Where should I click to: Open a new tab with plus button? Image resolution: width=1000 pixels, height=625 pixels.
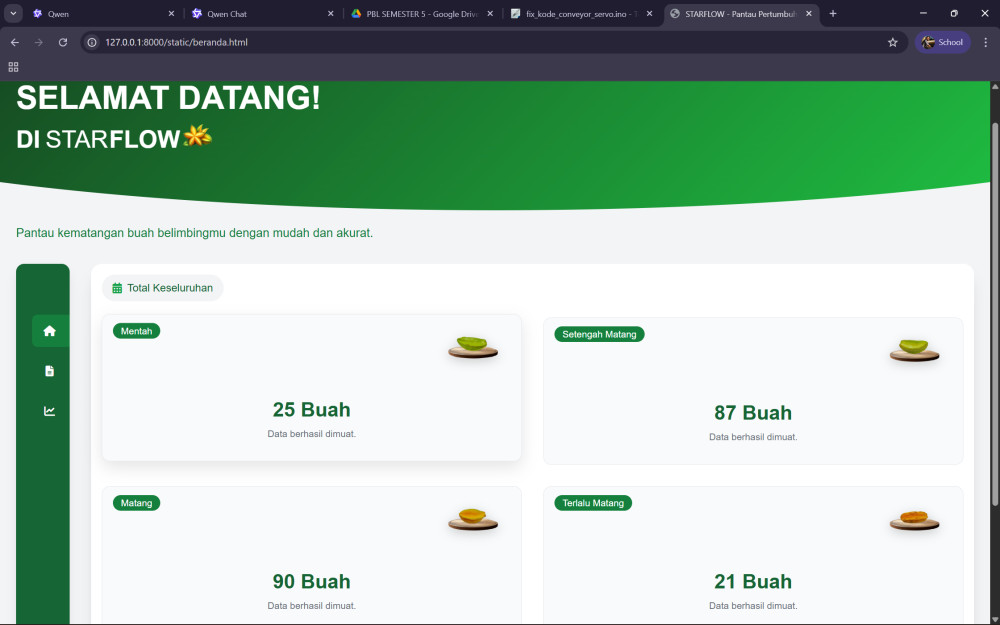pos(833,14)
